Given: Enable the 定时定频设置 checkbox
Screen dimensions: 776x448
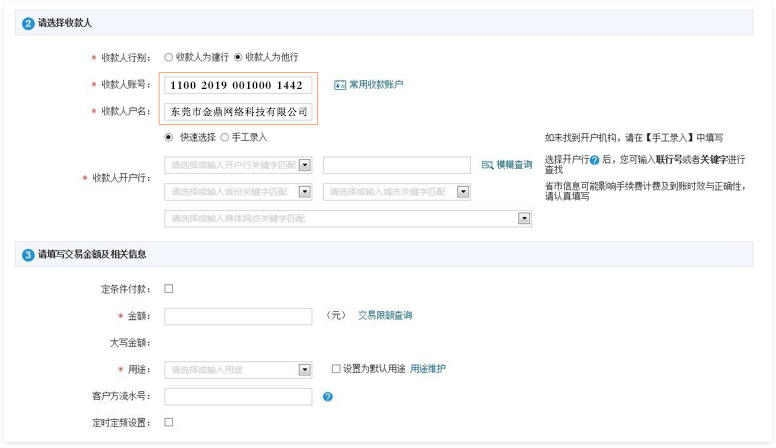Looking at the screenshot, I should click(x=168, y=422).
